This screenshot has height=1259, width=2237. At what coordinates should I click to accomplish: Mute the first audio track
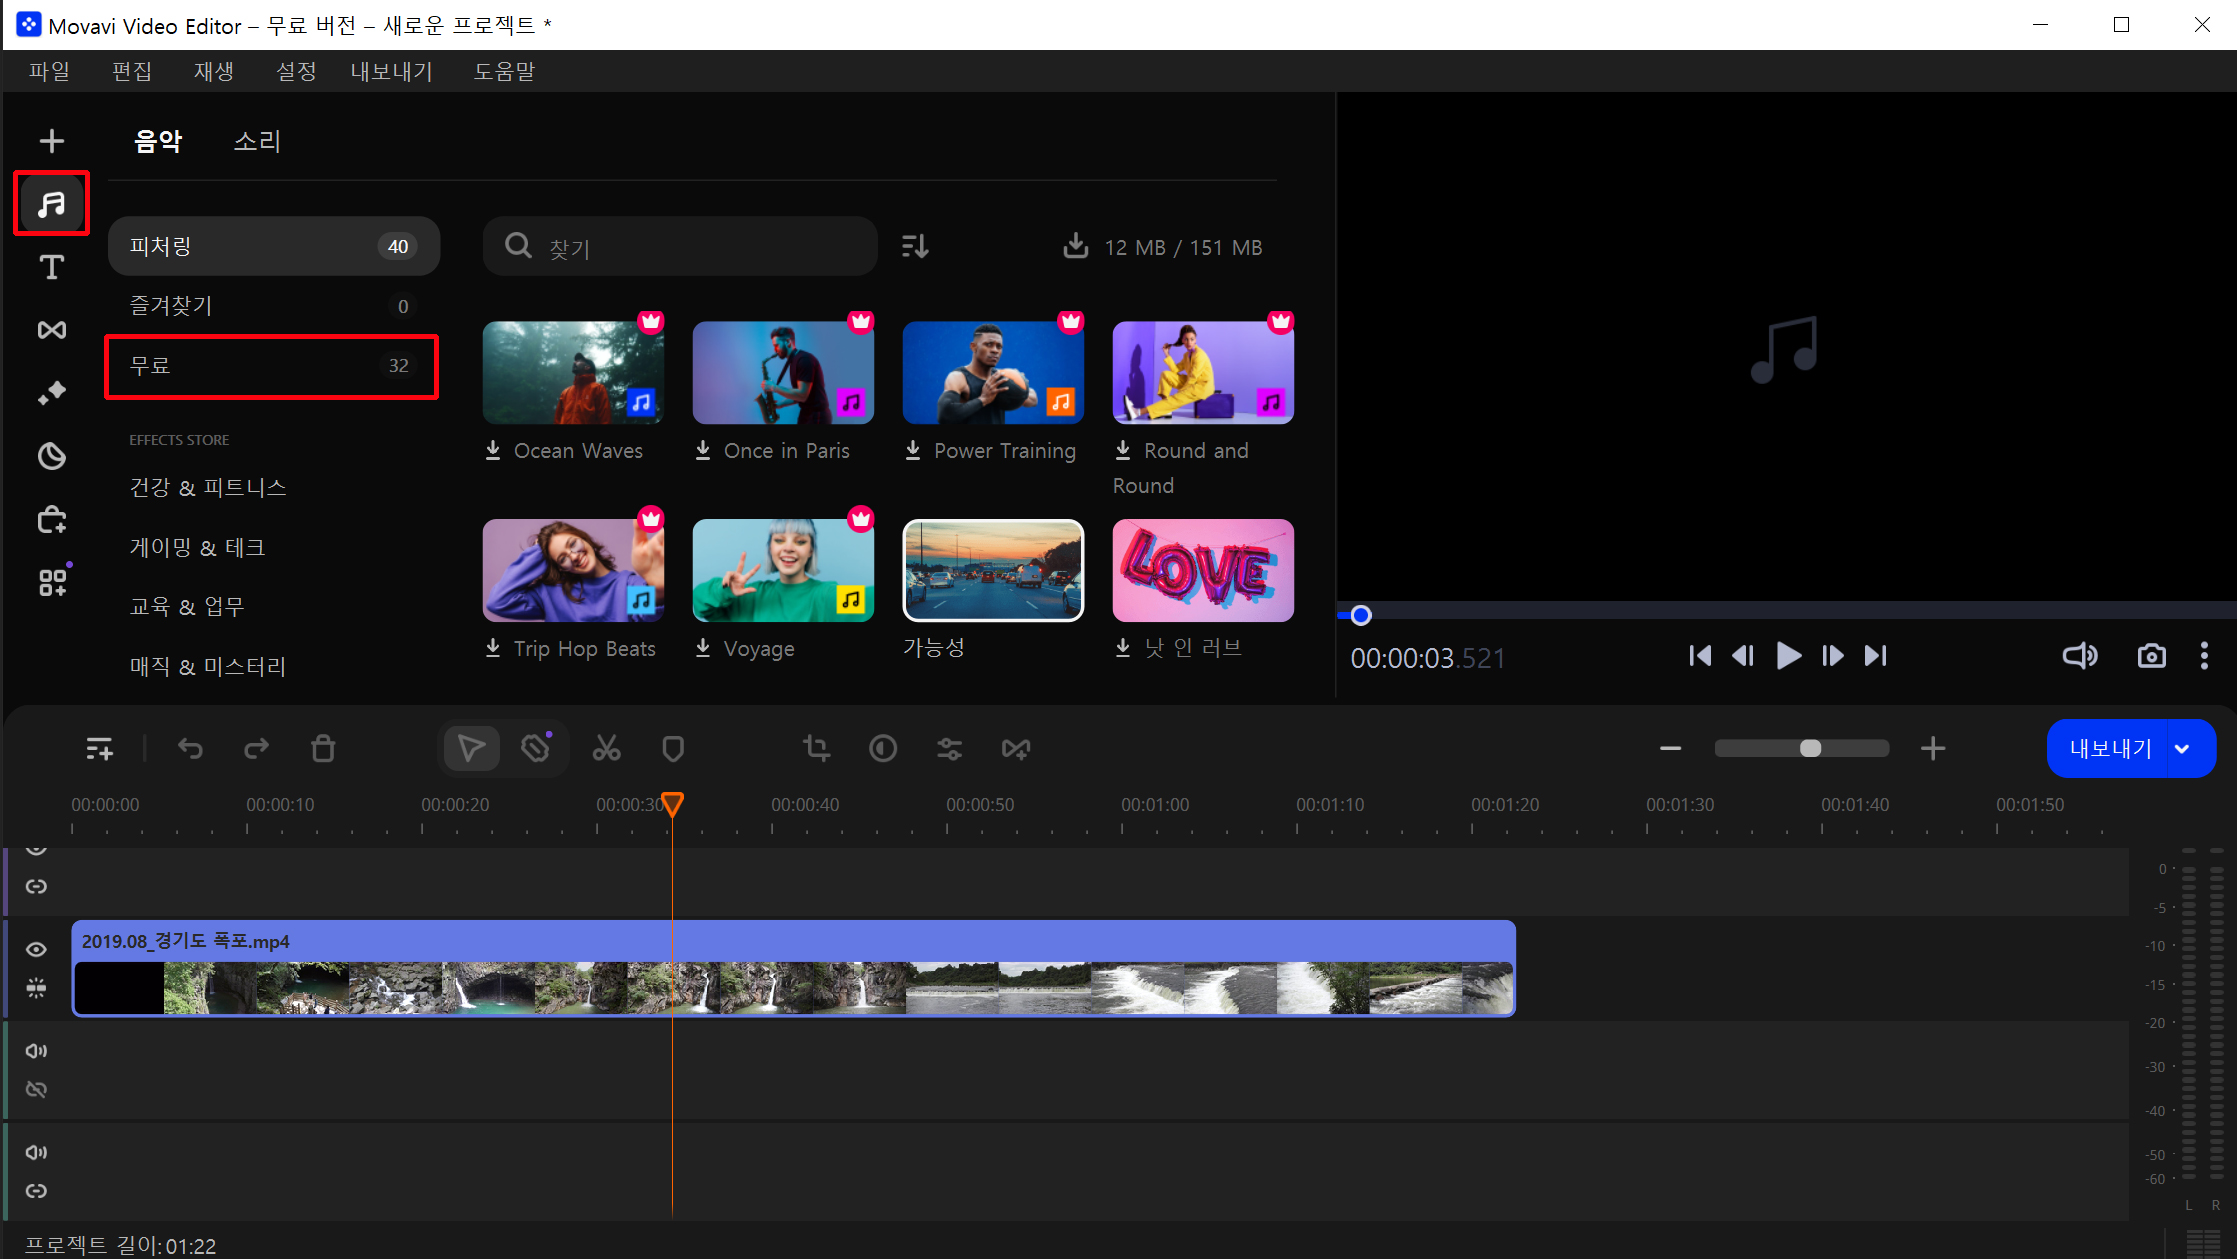pyautogui.click(x=36, y=1050)
